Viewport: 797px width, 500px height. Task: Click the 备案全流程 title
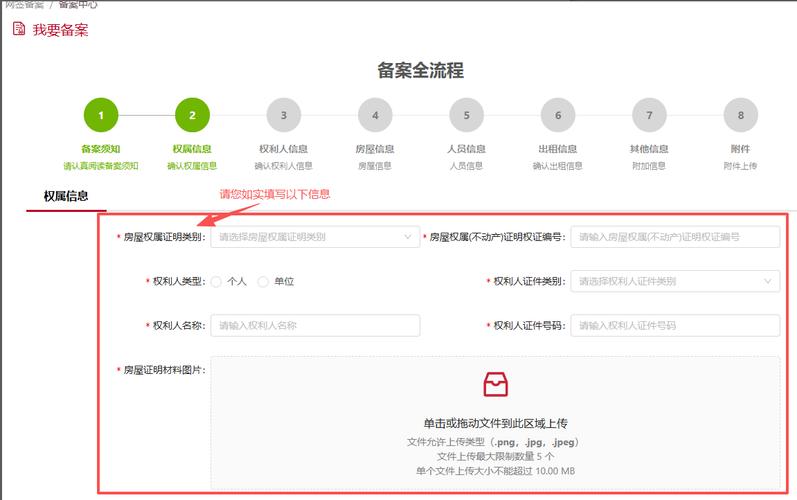click(420, 70)
